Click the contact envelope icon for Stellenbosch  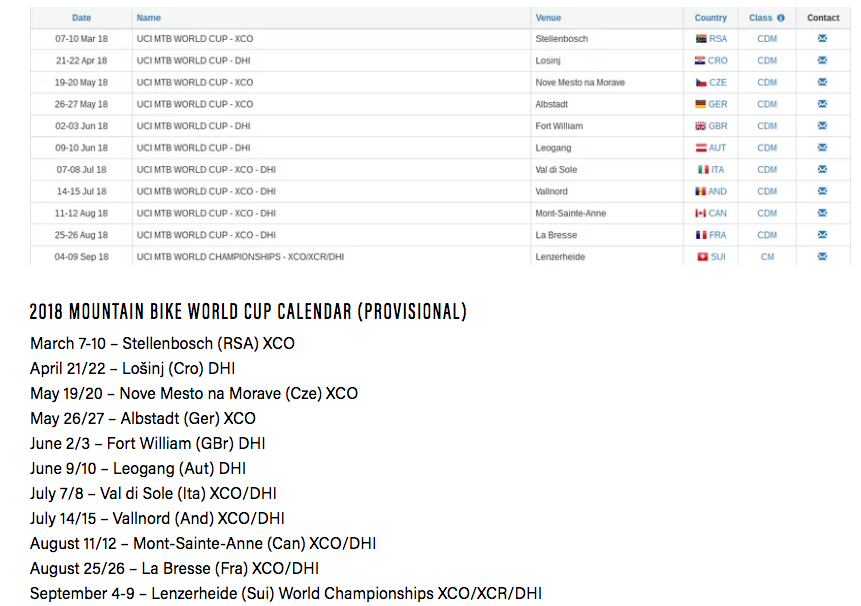[x=822, y=38]
